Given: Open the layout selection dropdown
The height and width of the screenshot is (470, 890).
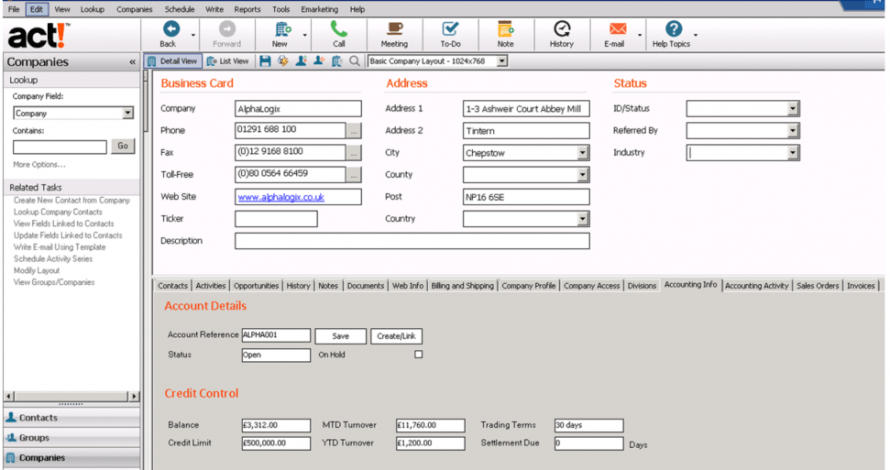Looking at the screenshot, I should tap(502, 61).
